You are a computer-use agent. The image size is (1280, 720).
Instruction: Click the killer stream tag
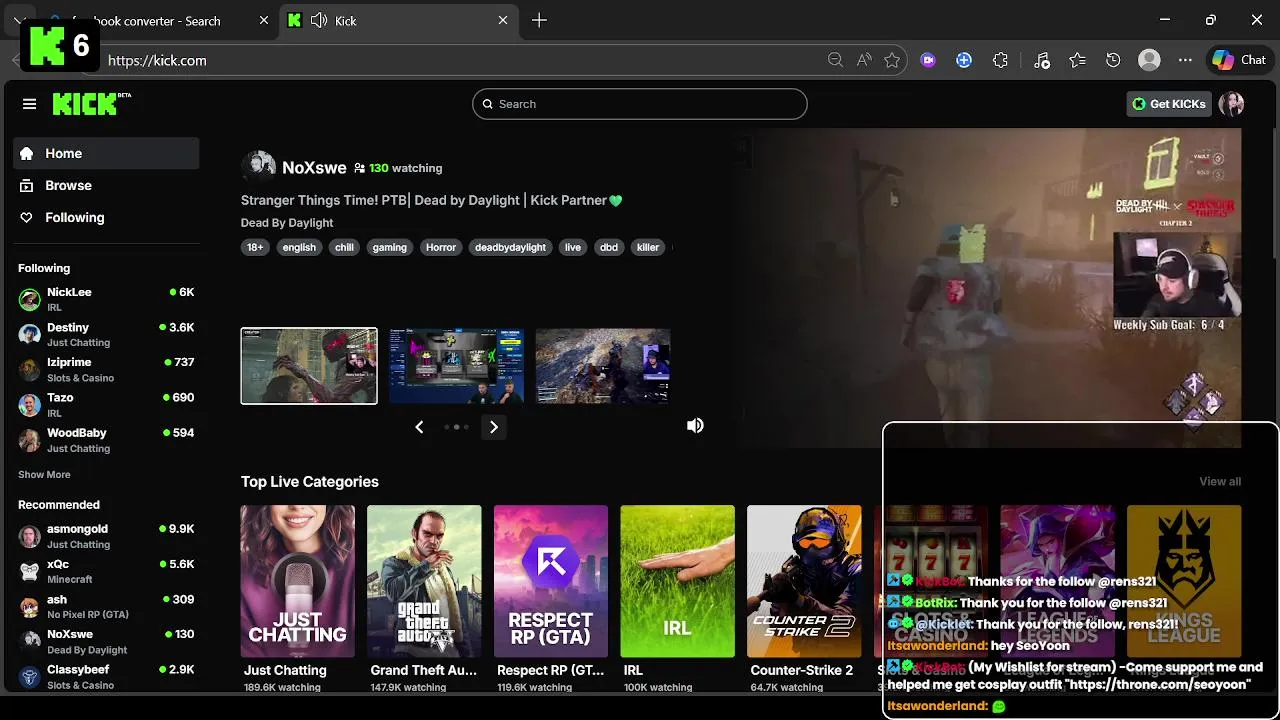(648, 247)
